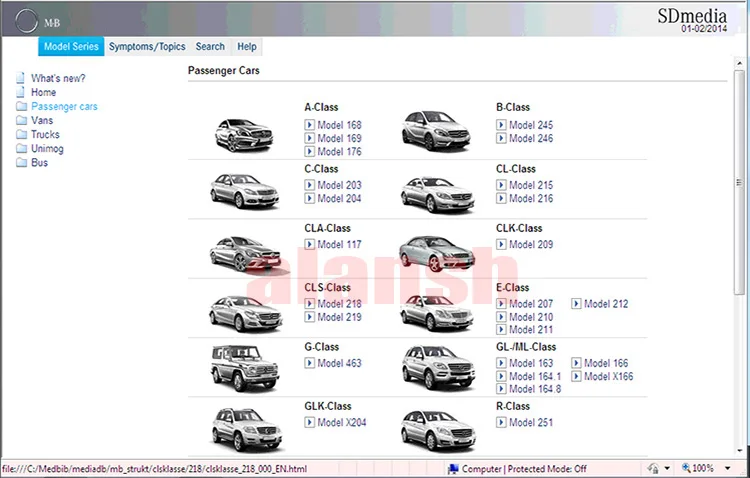Click the What's new? page icon
Screen dimensions: 750x478
pos(21,78)
